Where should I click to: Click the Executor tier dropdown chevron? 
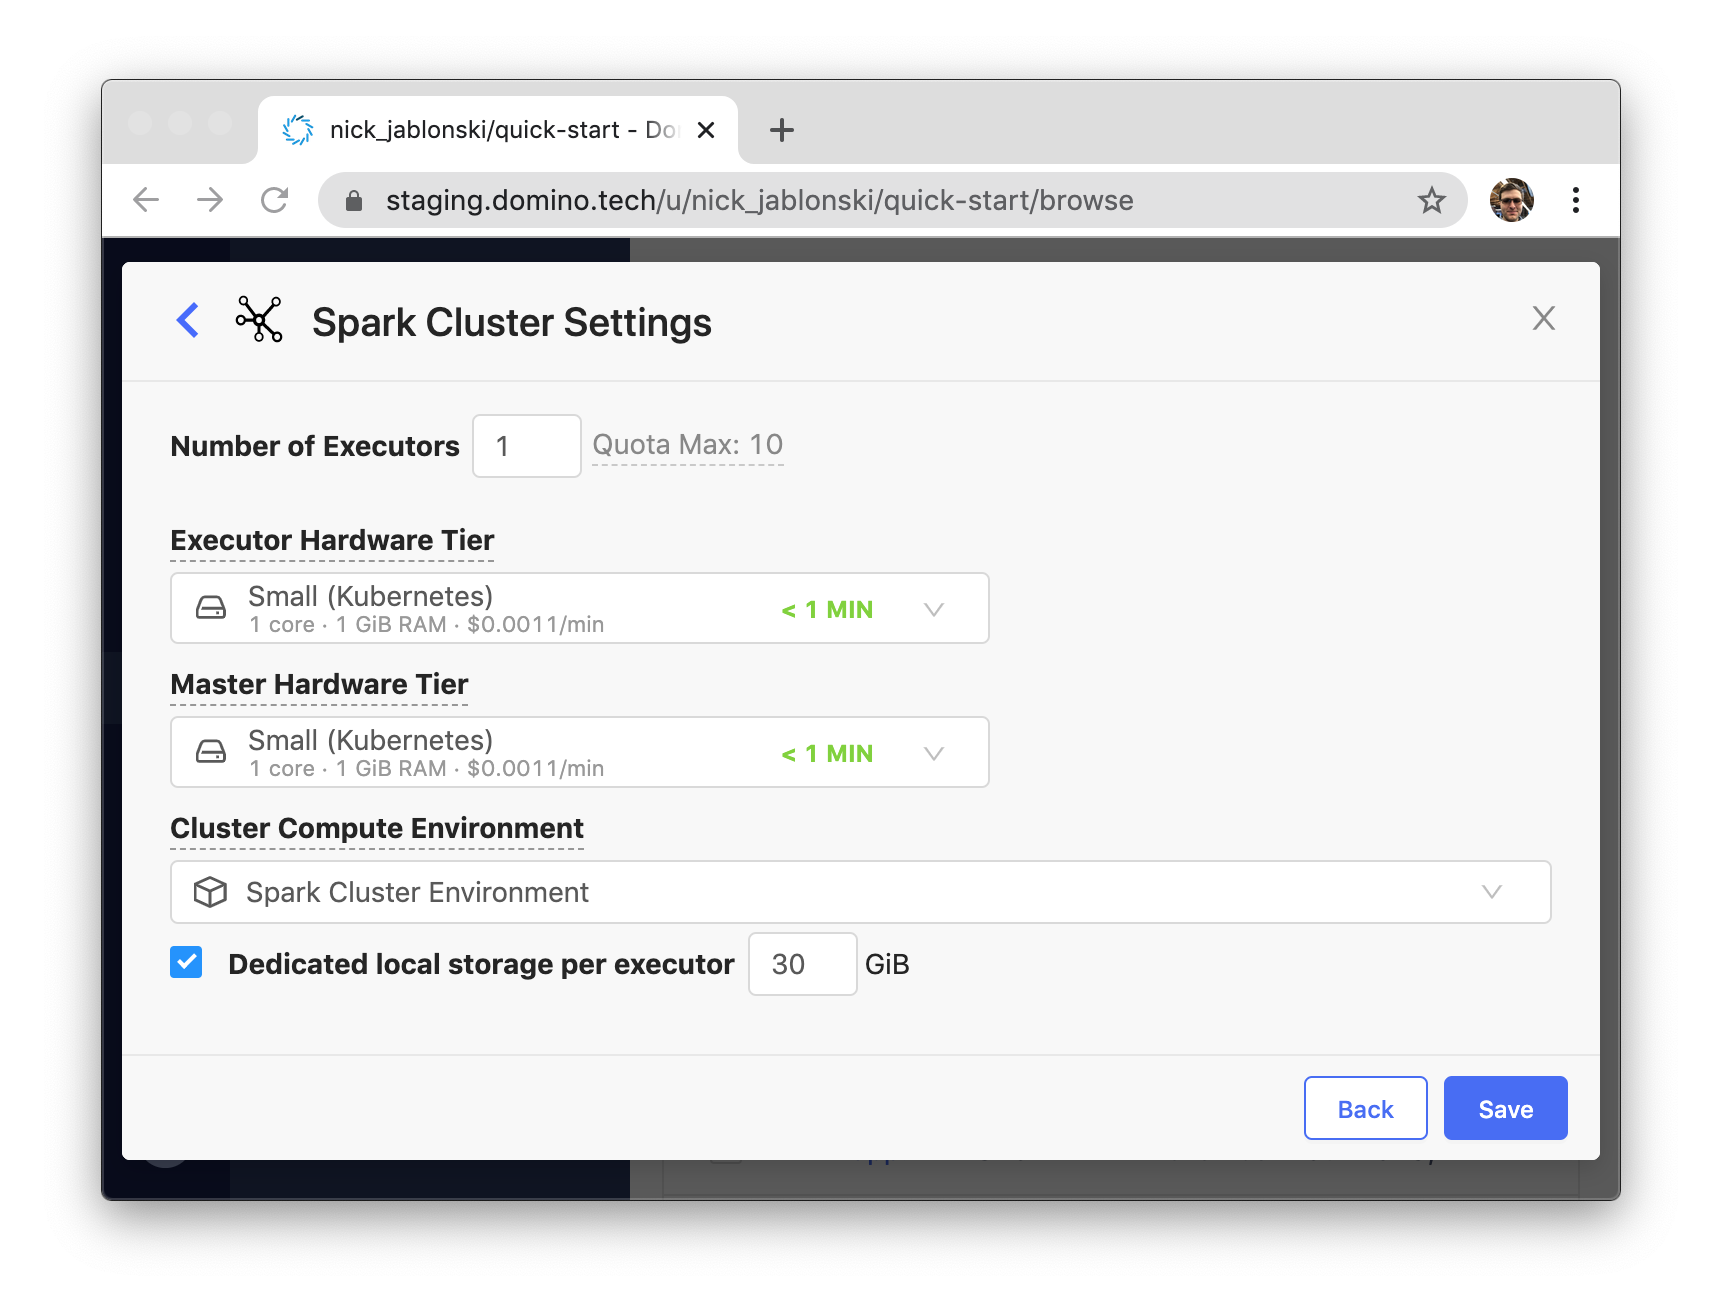pos(934,609)
